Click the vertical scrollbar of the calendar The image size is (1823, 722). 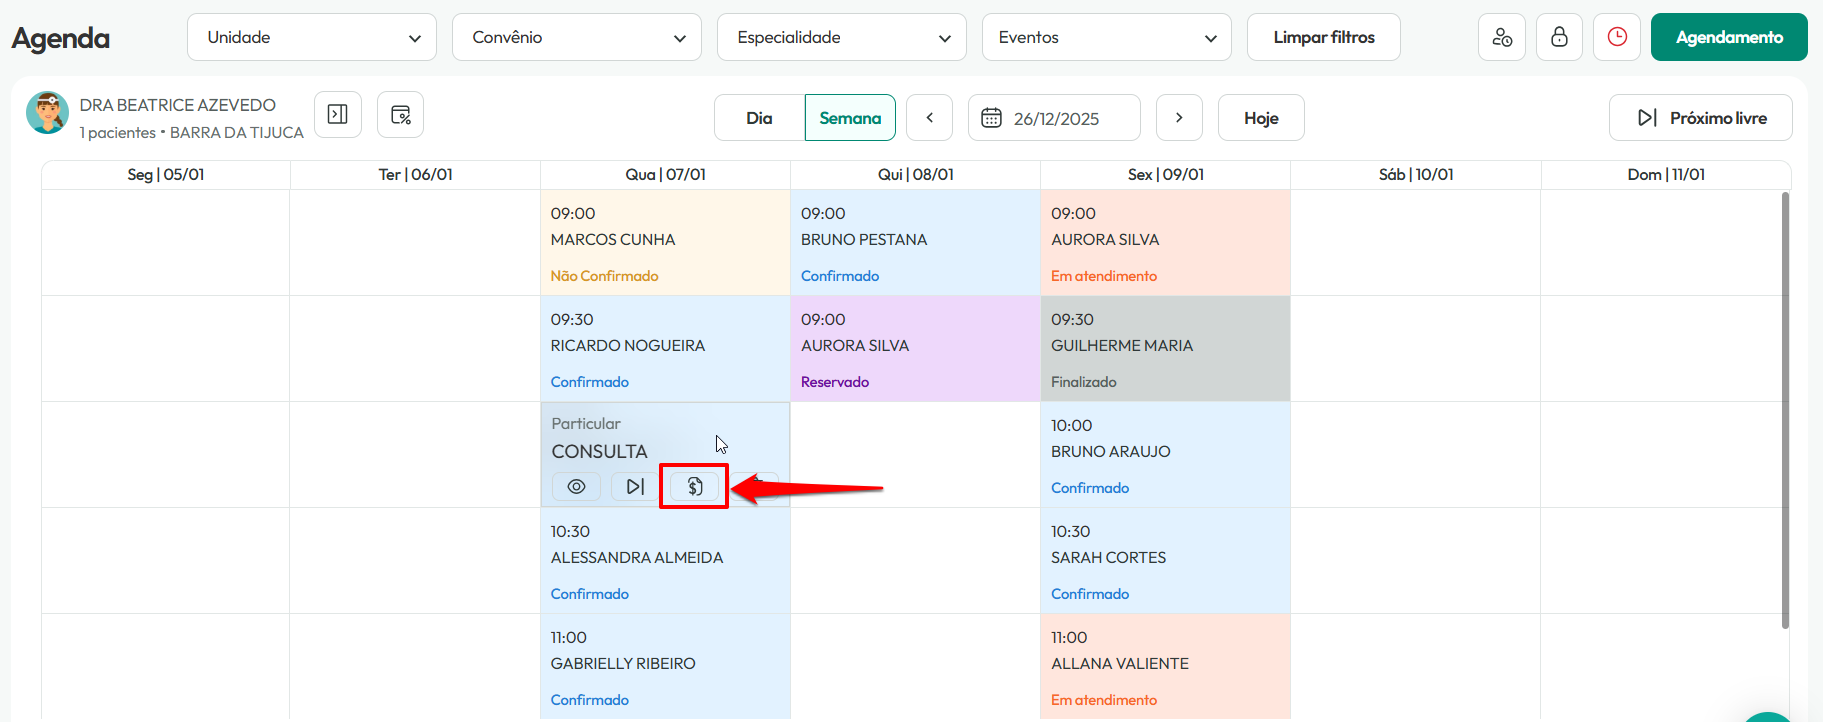tap(1785, 410)
